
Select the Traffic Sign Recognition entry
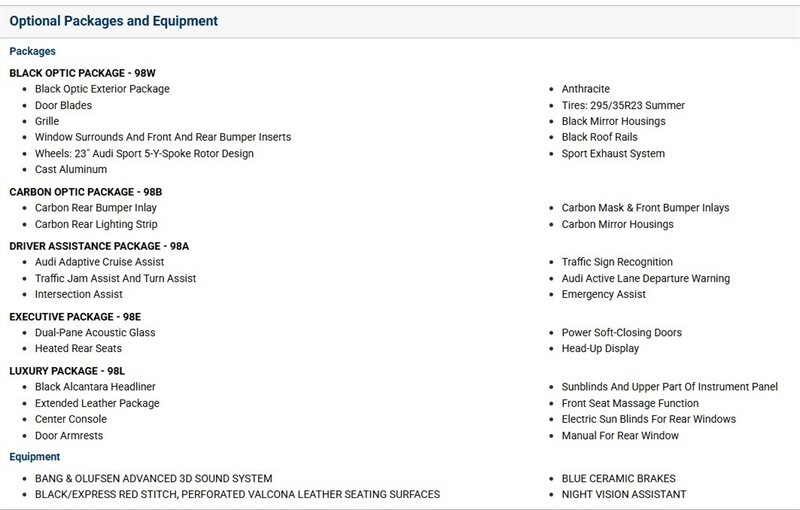click(x=617, y=262)
